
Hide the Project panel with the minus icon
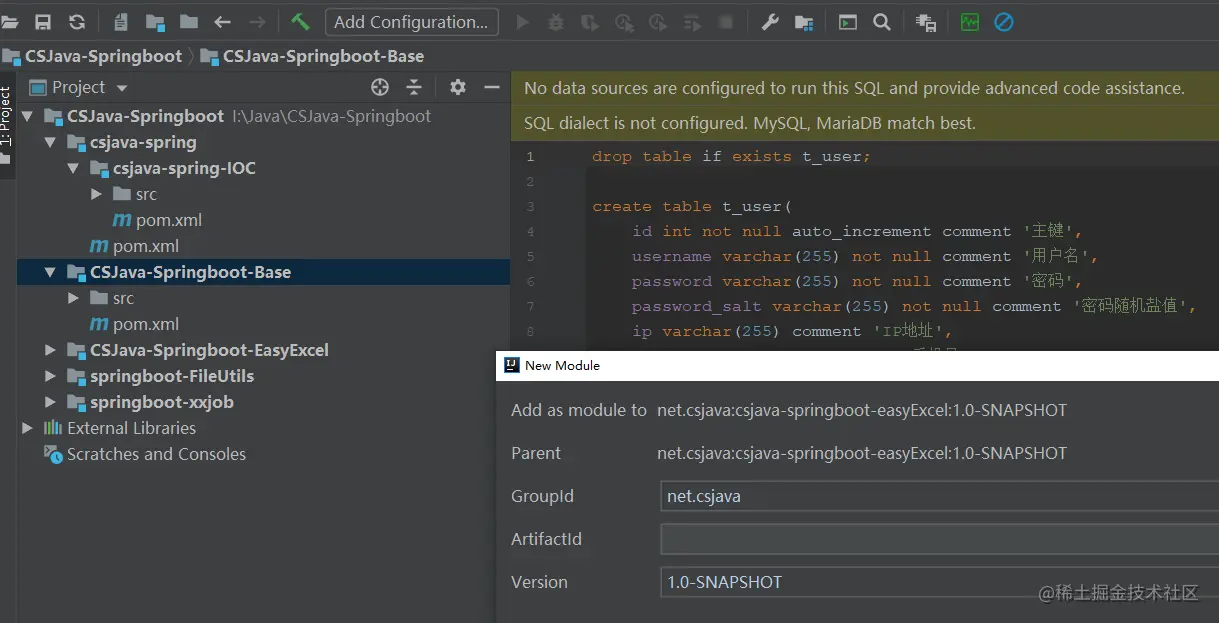coord(491,87)
